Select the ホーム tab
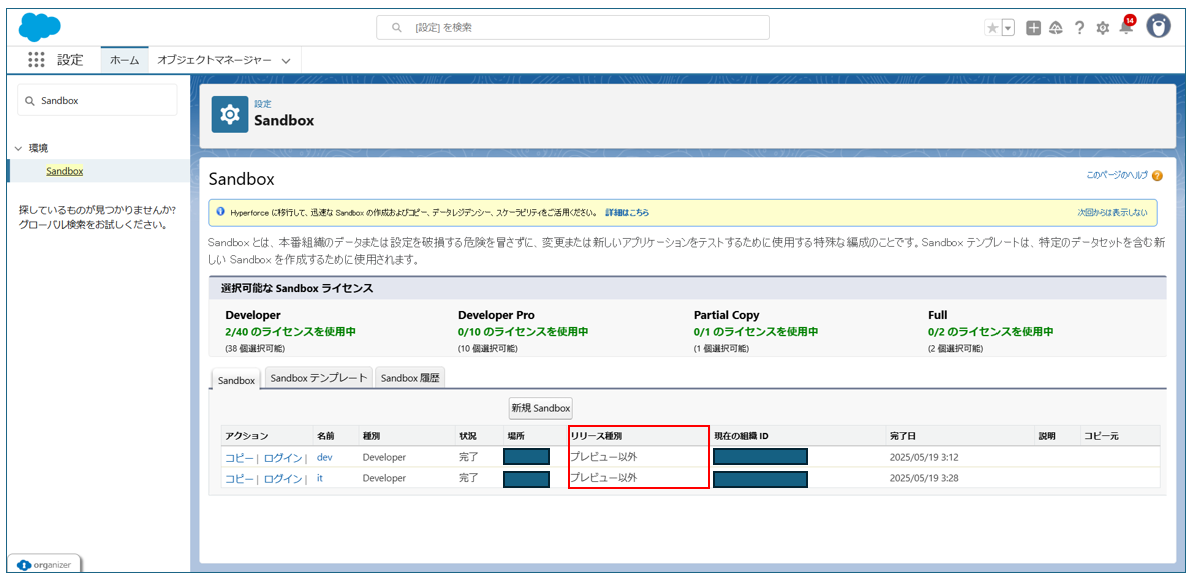 [125, 60]
